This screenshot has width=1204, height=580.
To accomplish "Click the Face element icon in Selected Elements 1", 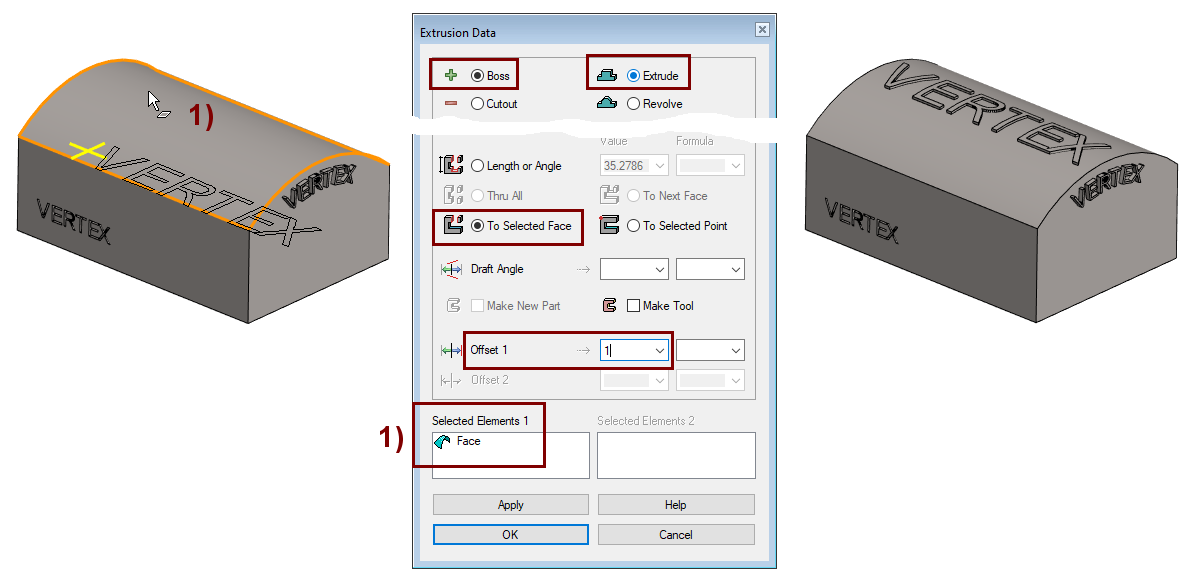I will tap(443, 442).
